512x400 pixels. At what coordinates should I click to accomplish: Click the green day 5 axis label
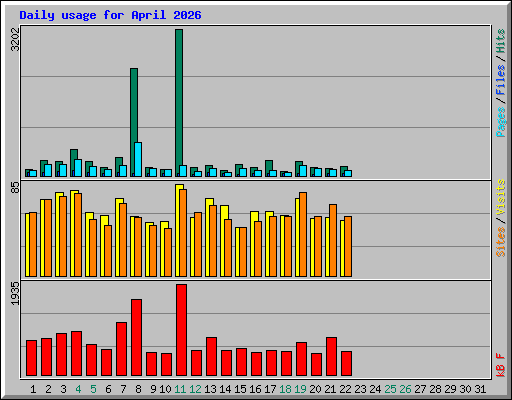point(93,389)
